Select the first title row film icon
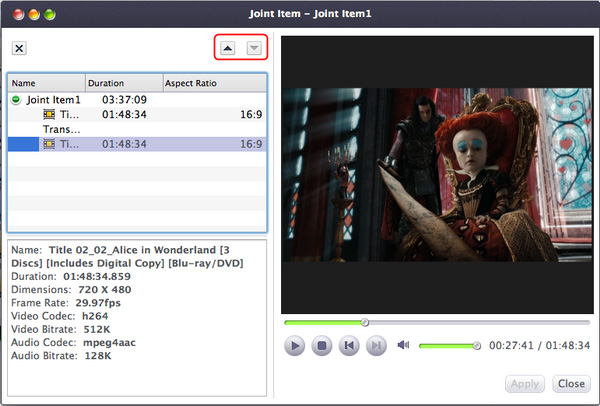600x406 pixels. tap(49, 114)
